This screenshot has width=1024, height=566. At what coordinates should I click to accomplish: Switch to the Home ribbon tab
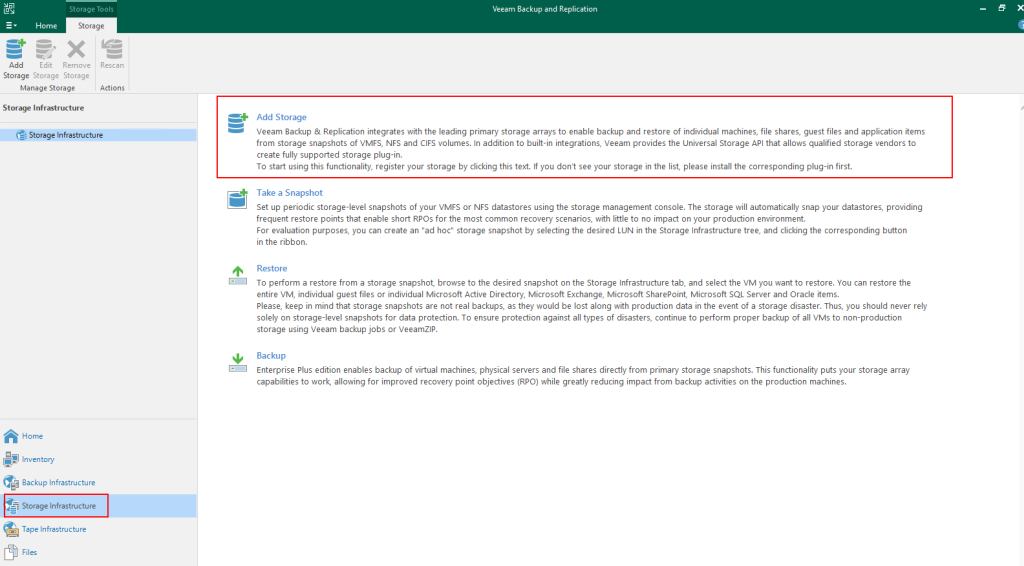click(46, 25)
